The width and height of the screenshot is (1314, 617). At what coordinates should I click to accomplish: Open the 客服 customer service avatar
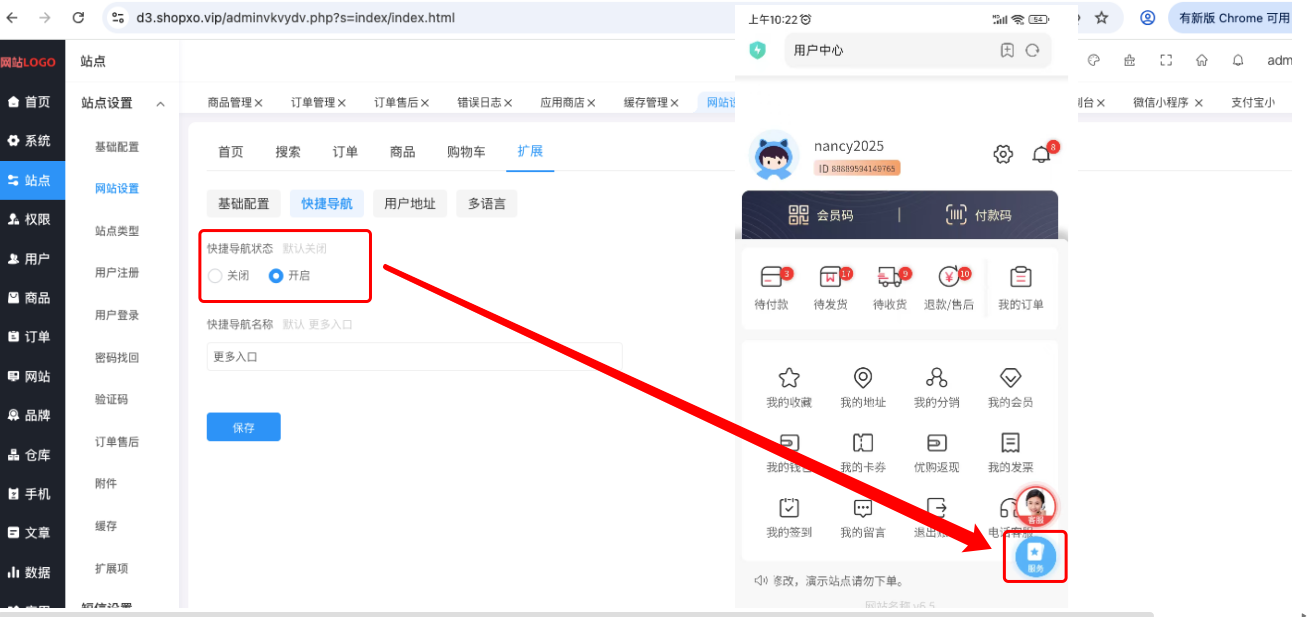(x=1036, y=506)
